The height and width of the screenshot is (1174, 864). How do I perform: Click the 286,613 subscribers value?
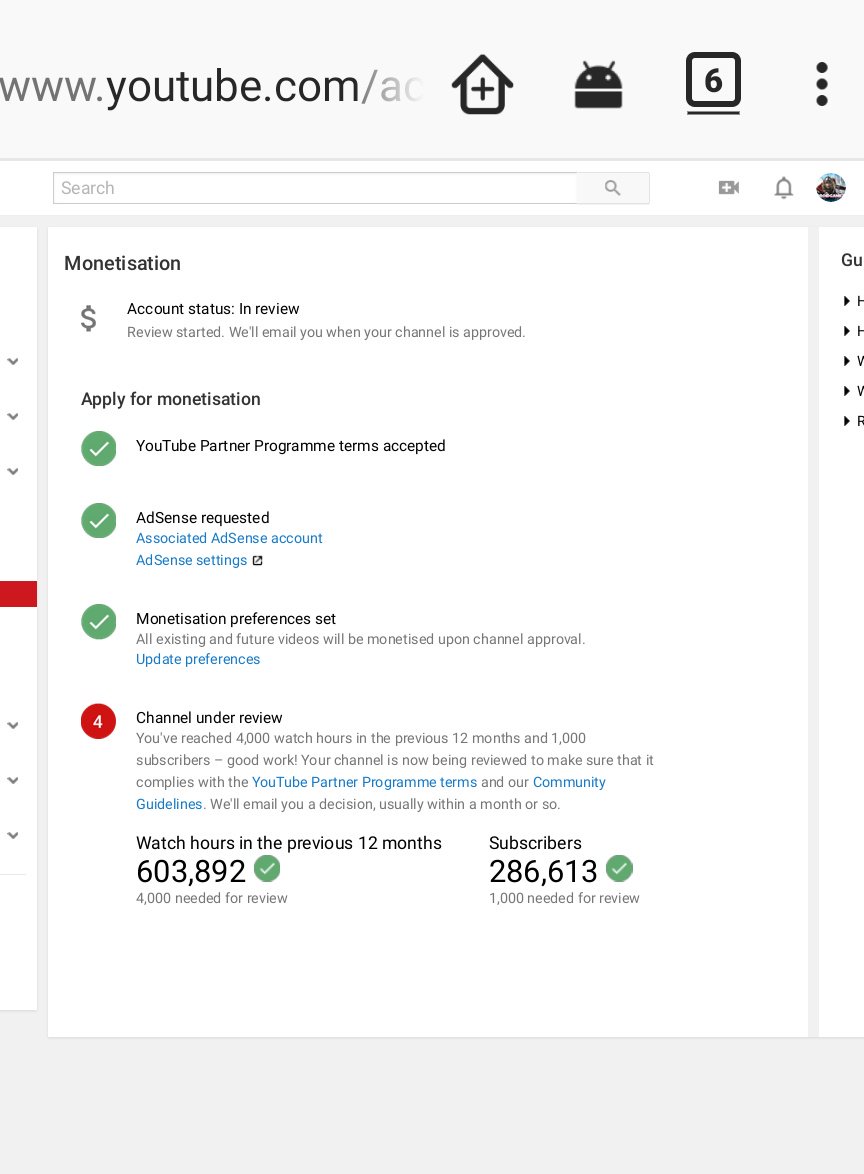point(544,871)
